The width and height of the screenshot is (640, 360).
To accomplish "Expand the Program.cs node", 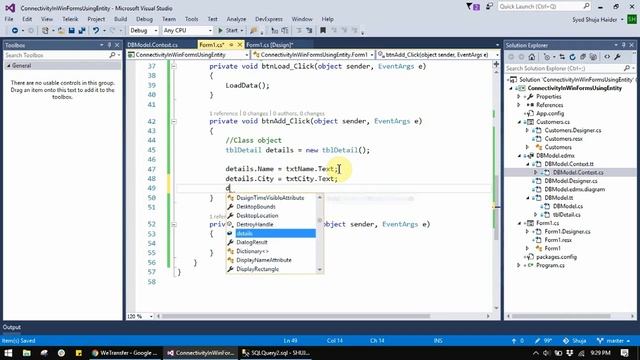I will (x=519, y=265).
